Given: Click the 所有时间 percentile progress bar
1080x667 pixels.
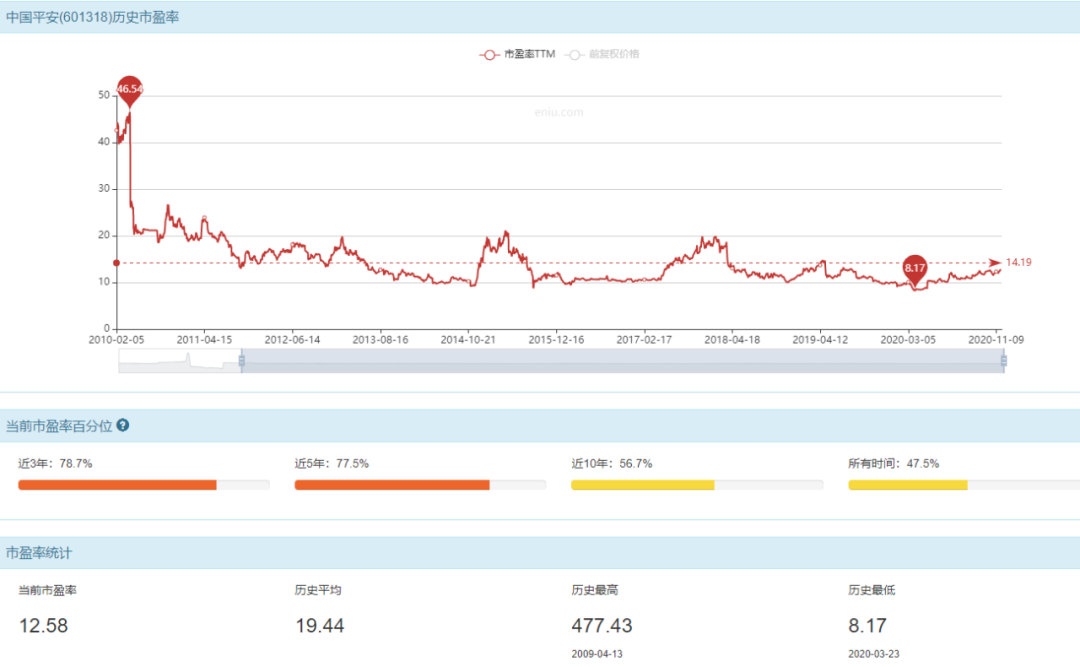Looking at the screenshot, I should point(964,485).
